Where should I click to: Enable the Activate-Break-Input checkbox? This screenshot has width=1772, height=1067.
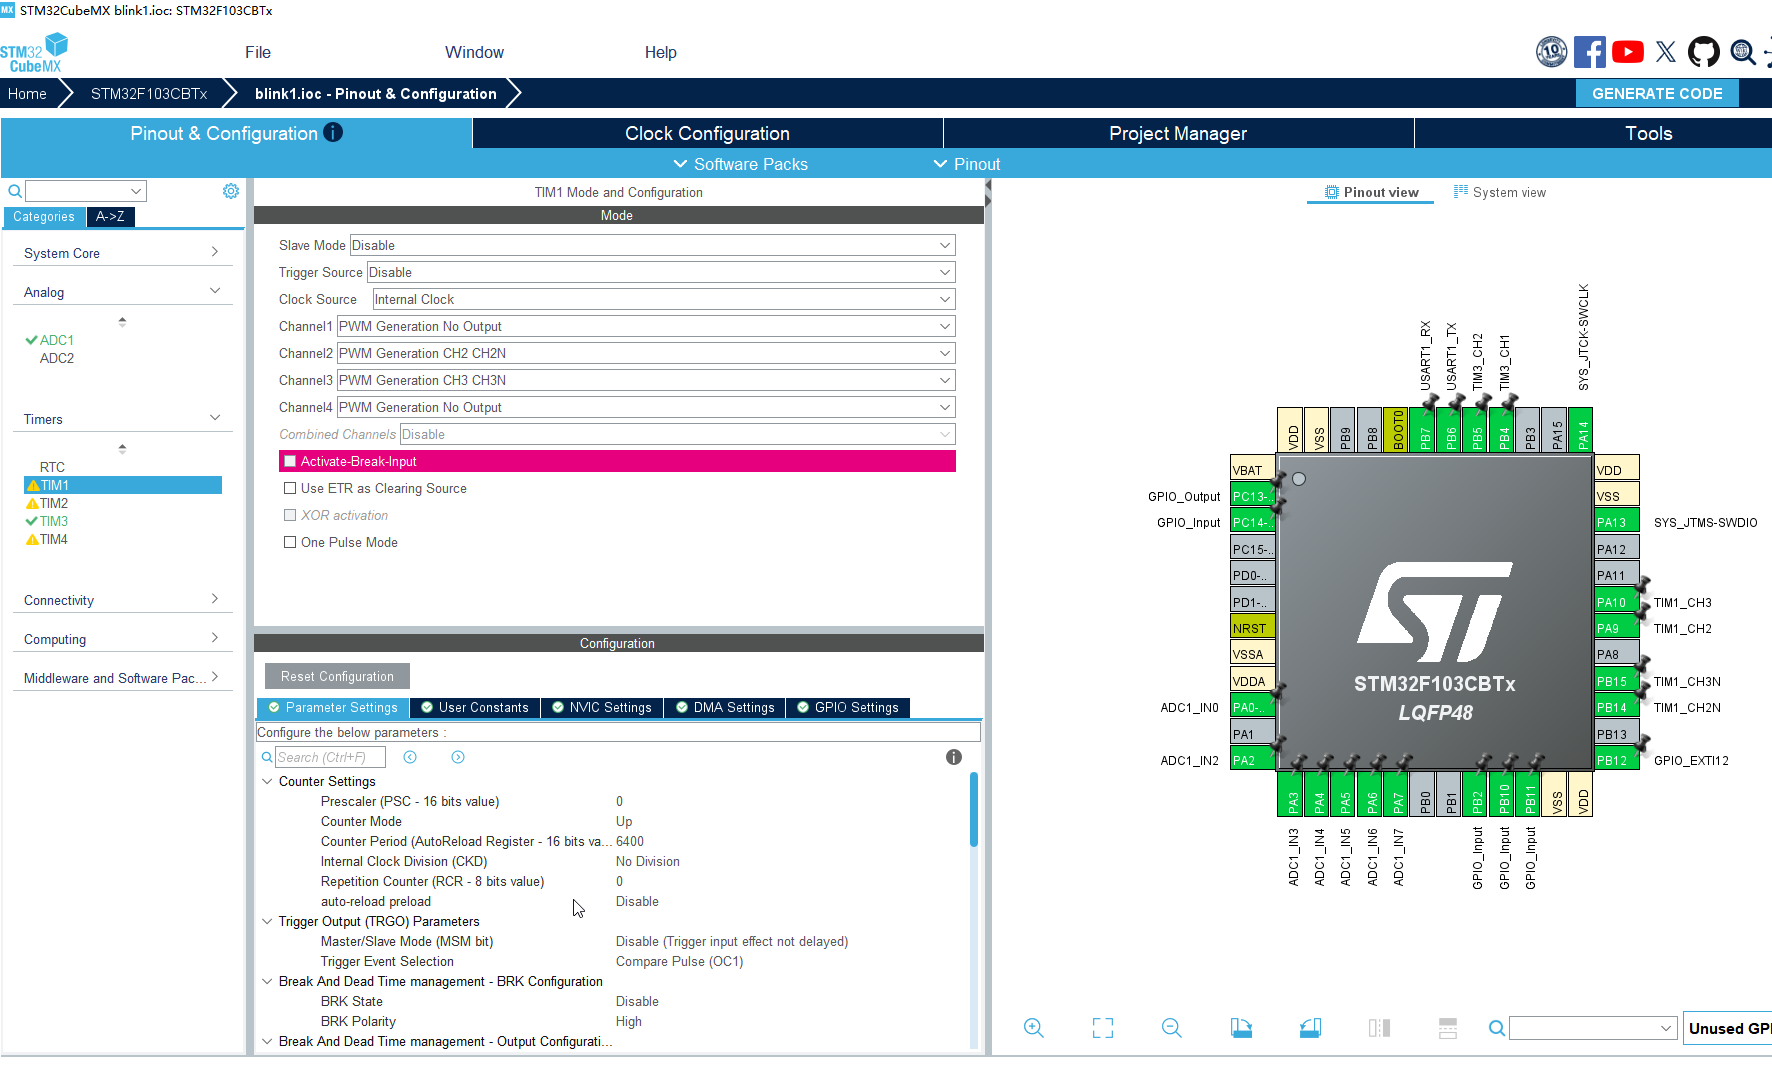290,461
